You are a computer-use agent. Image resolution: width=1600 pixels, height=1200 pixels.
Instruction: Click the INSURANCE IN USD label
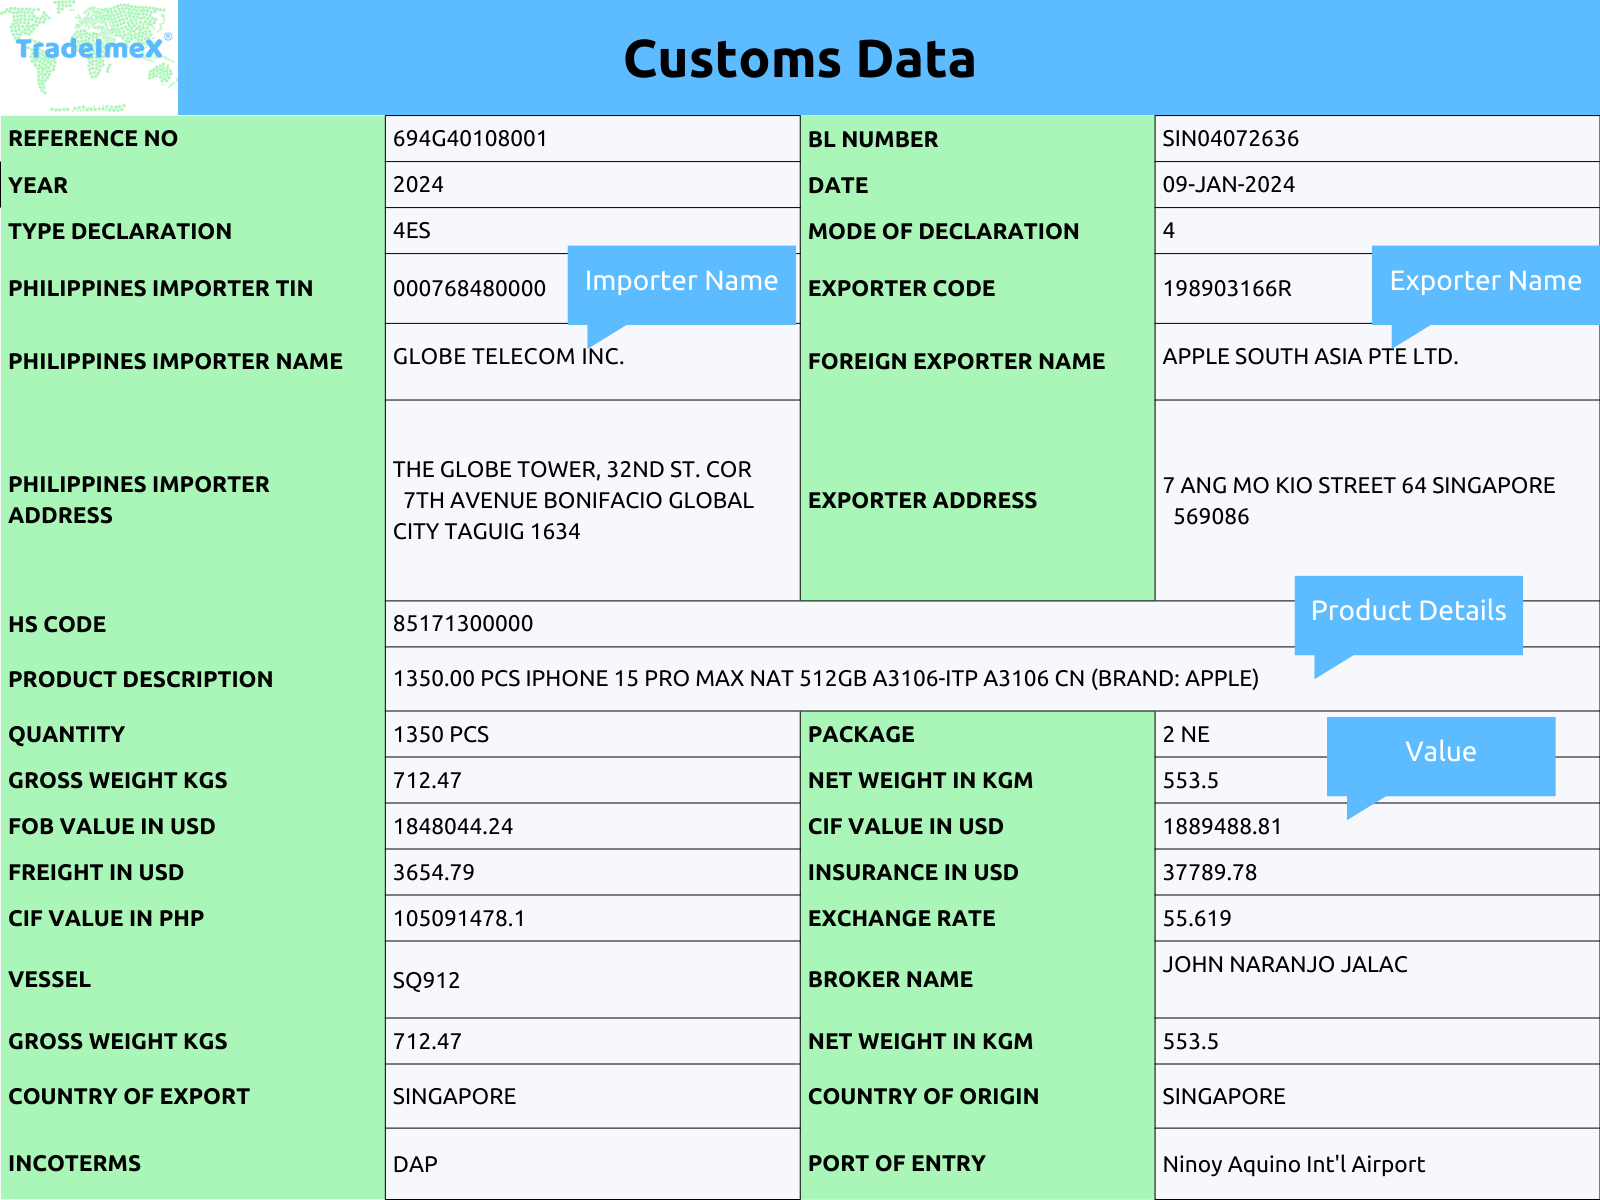pyautogui.click(x=913, y=872)
